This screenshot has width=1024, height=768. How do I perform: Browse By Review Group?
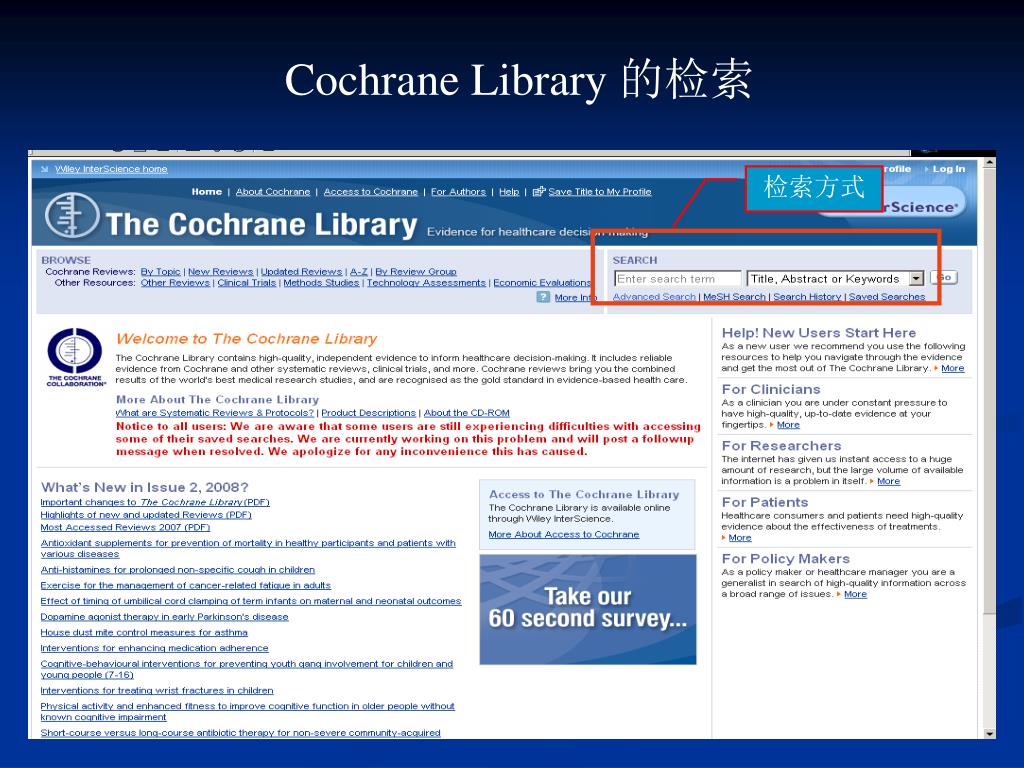[415, 272]
